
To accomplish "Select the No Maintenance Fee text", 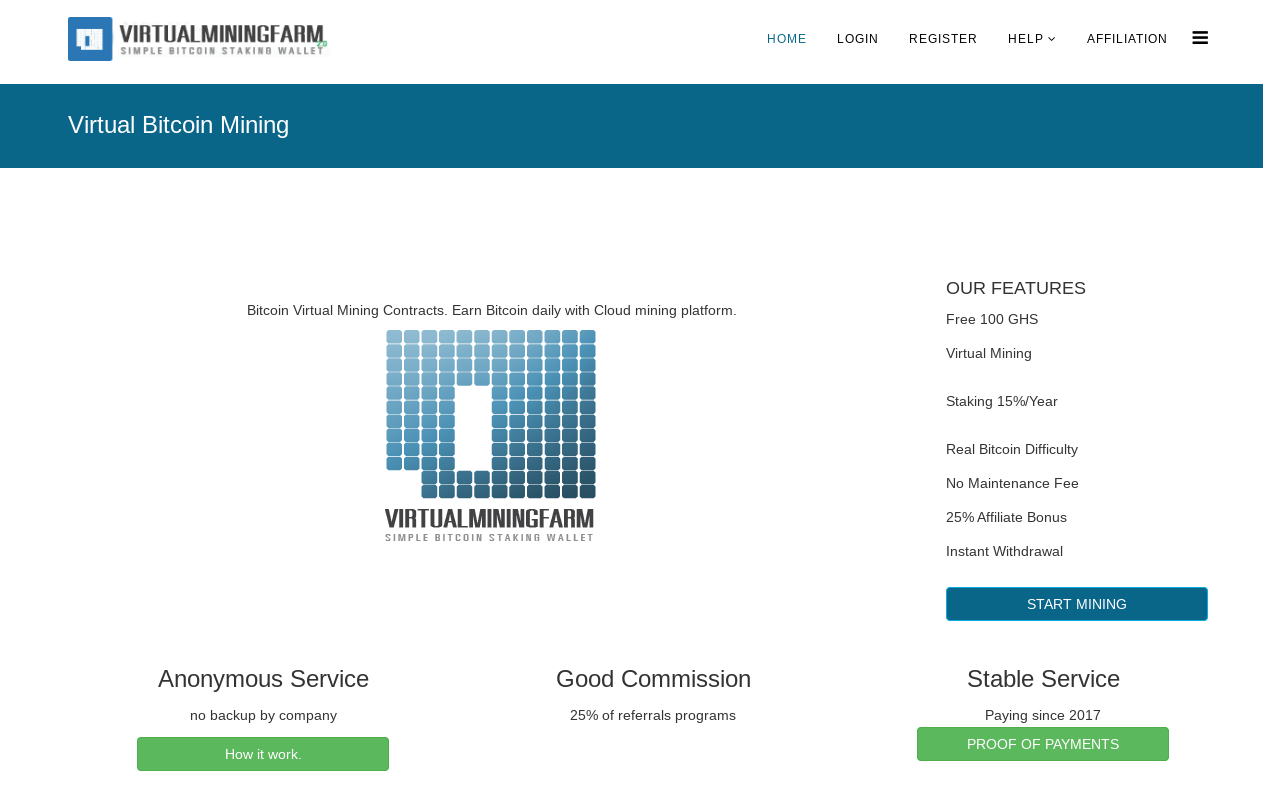I will pos(1012,484).
